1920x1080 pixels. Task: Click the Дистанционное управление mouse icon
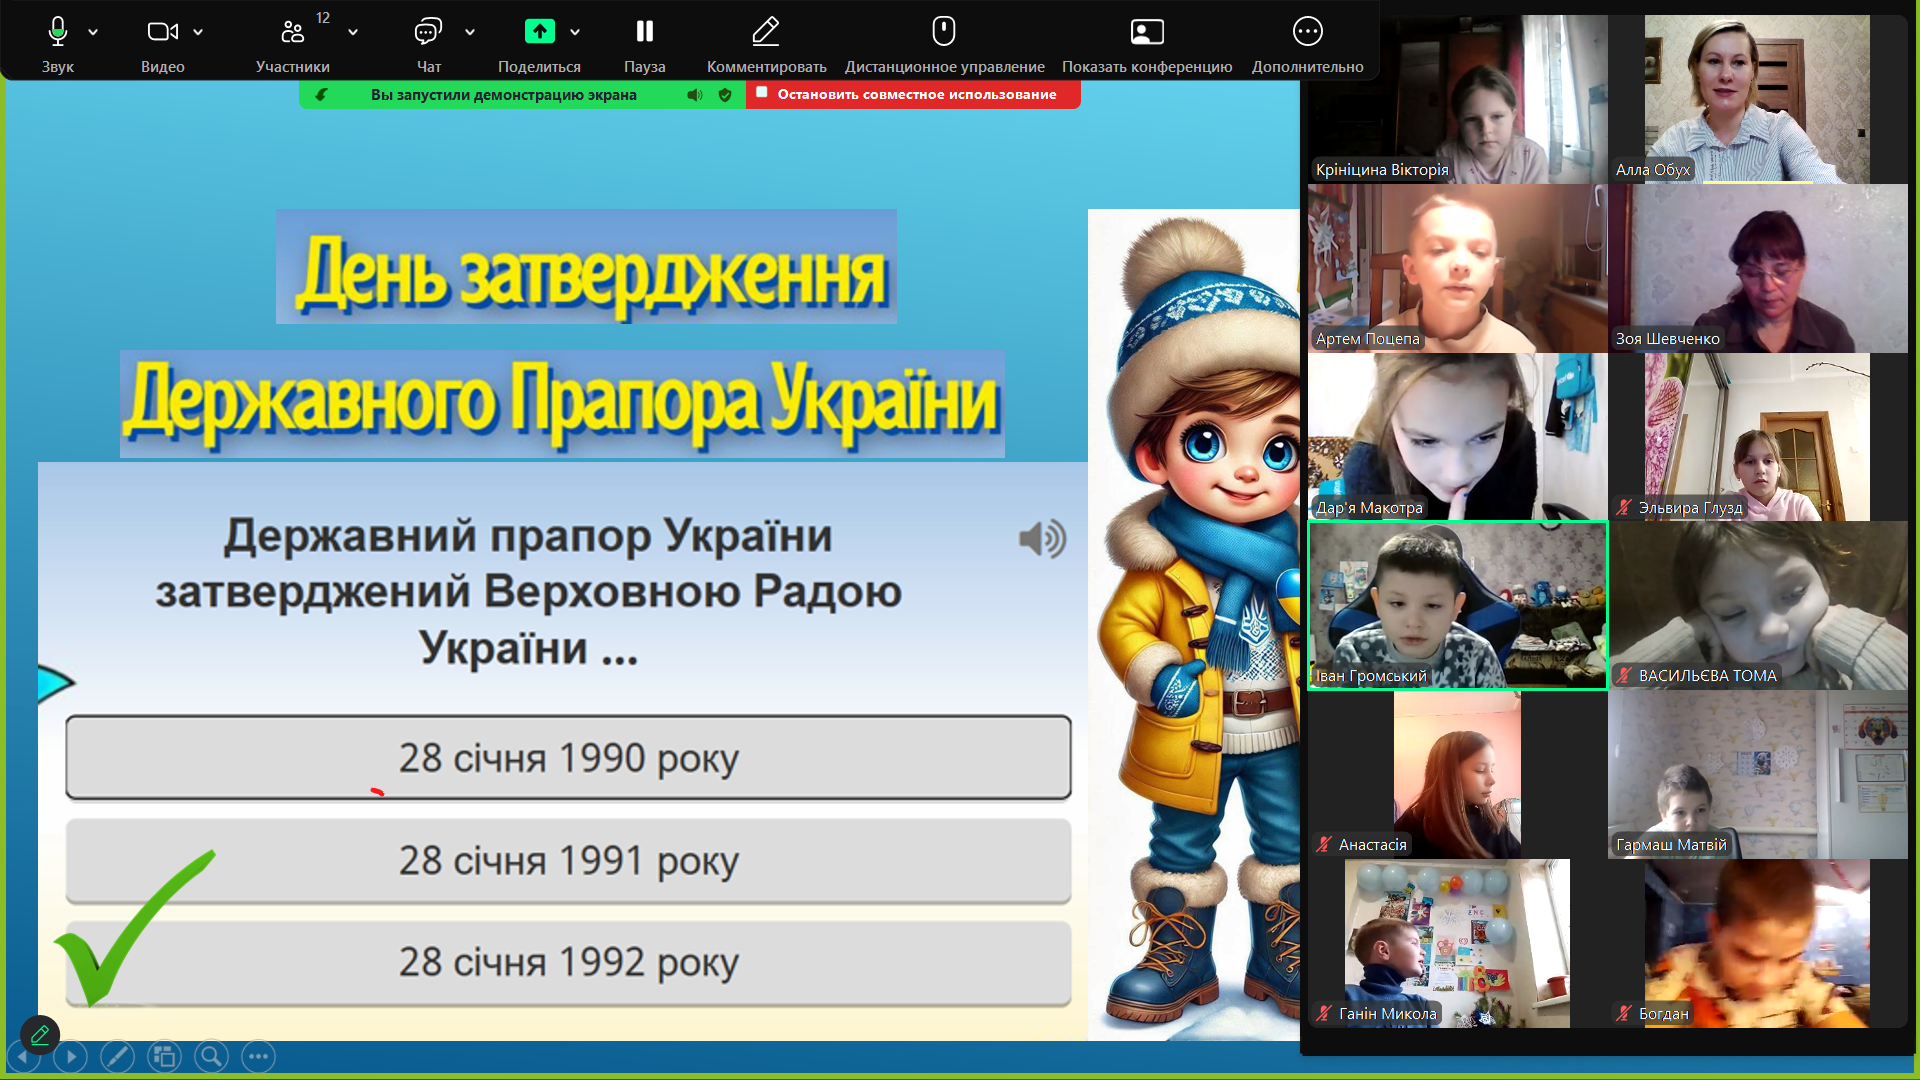tap(944, 31)
